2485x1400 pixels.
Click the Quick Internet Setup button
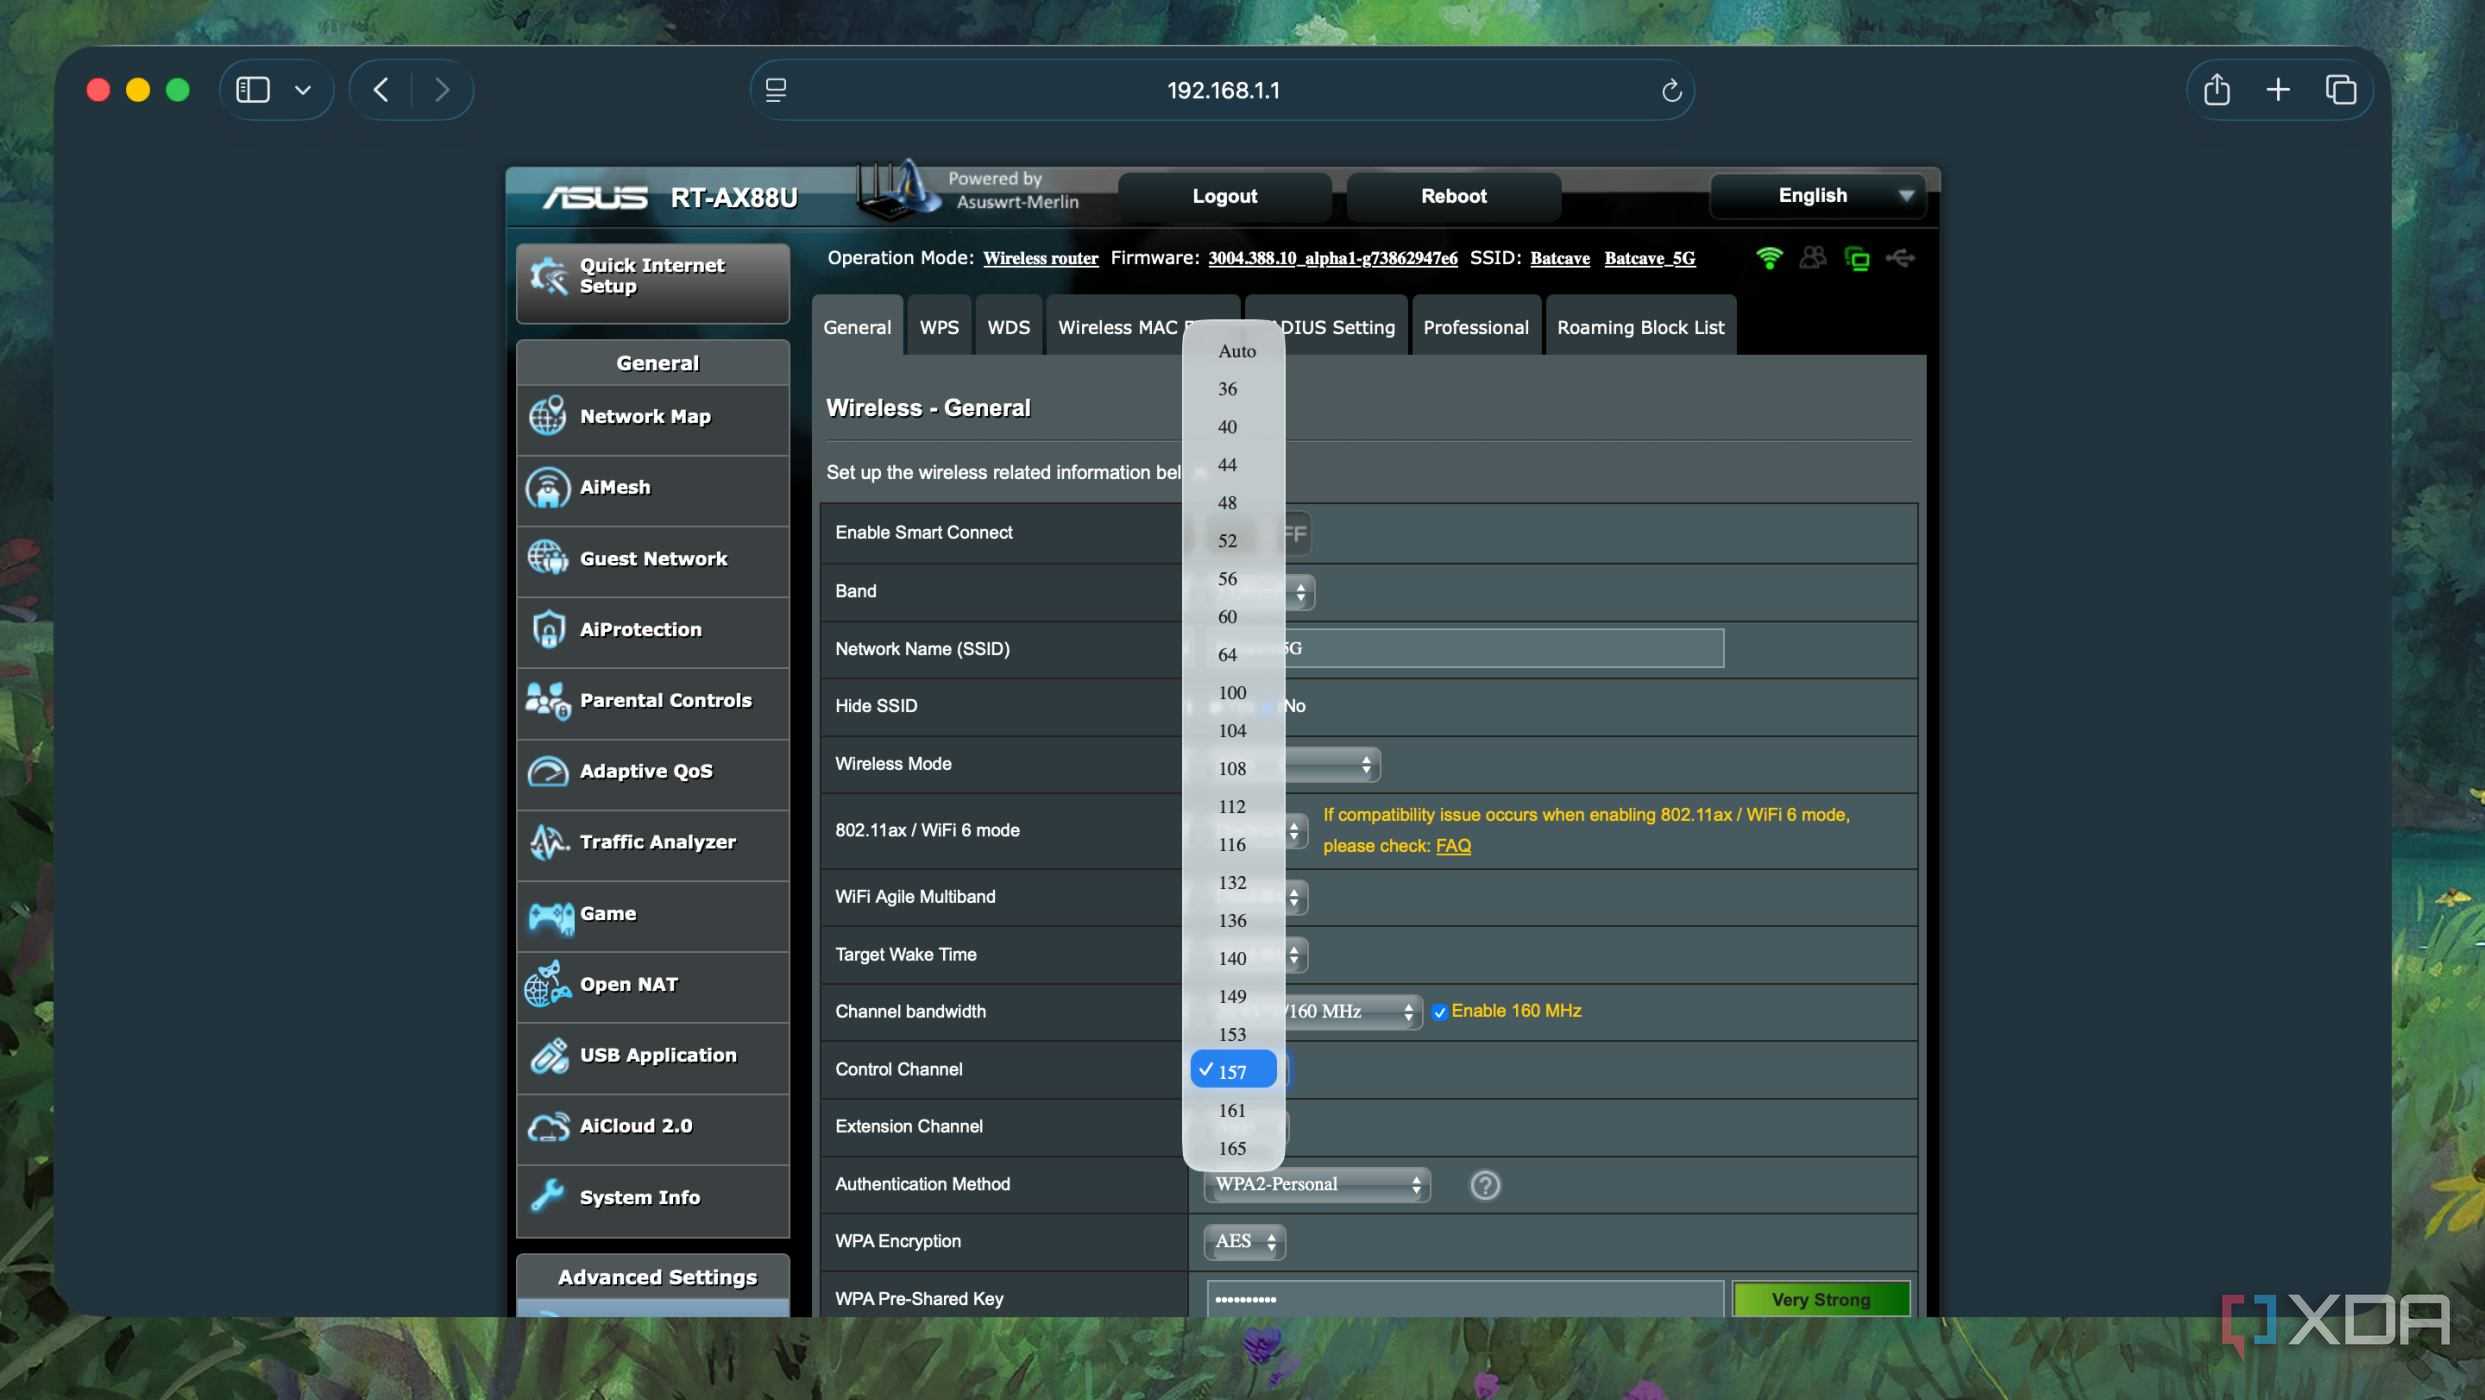click(x=653, y=282)
